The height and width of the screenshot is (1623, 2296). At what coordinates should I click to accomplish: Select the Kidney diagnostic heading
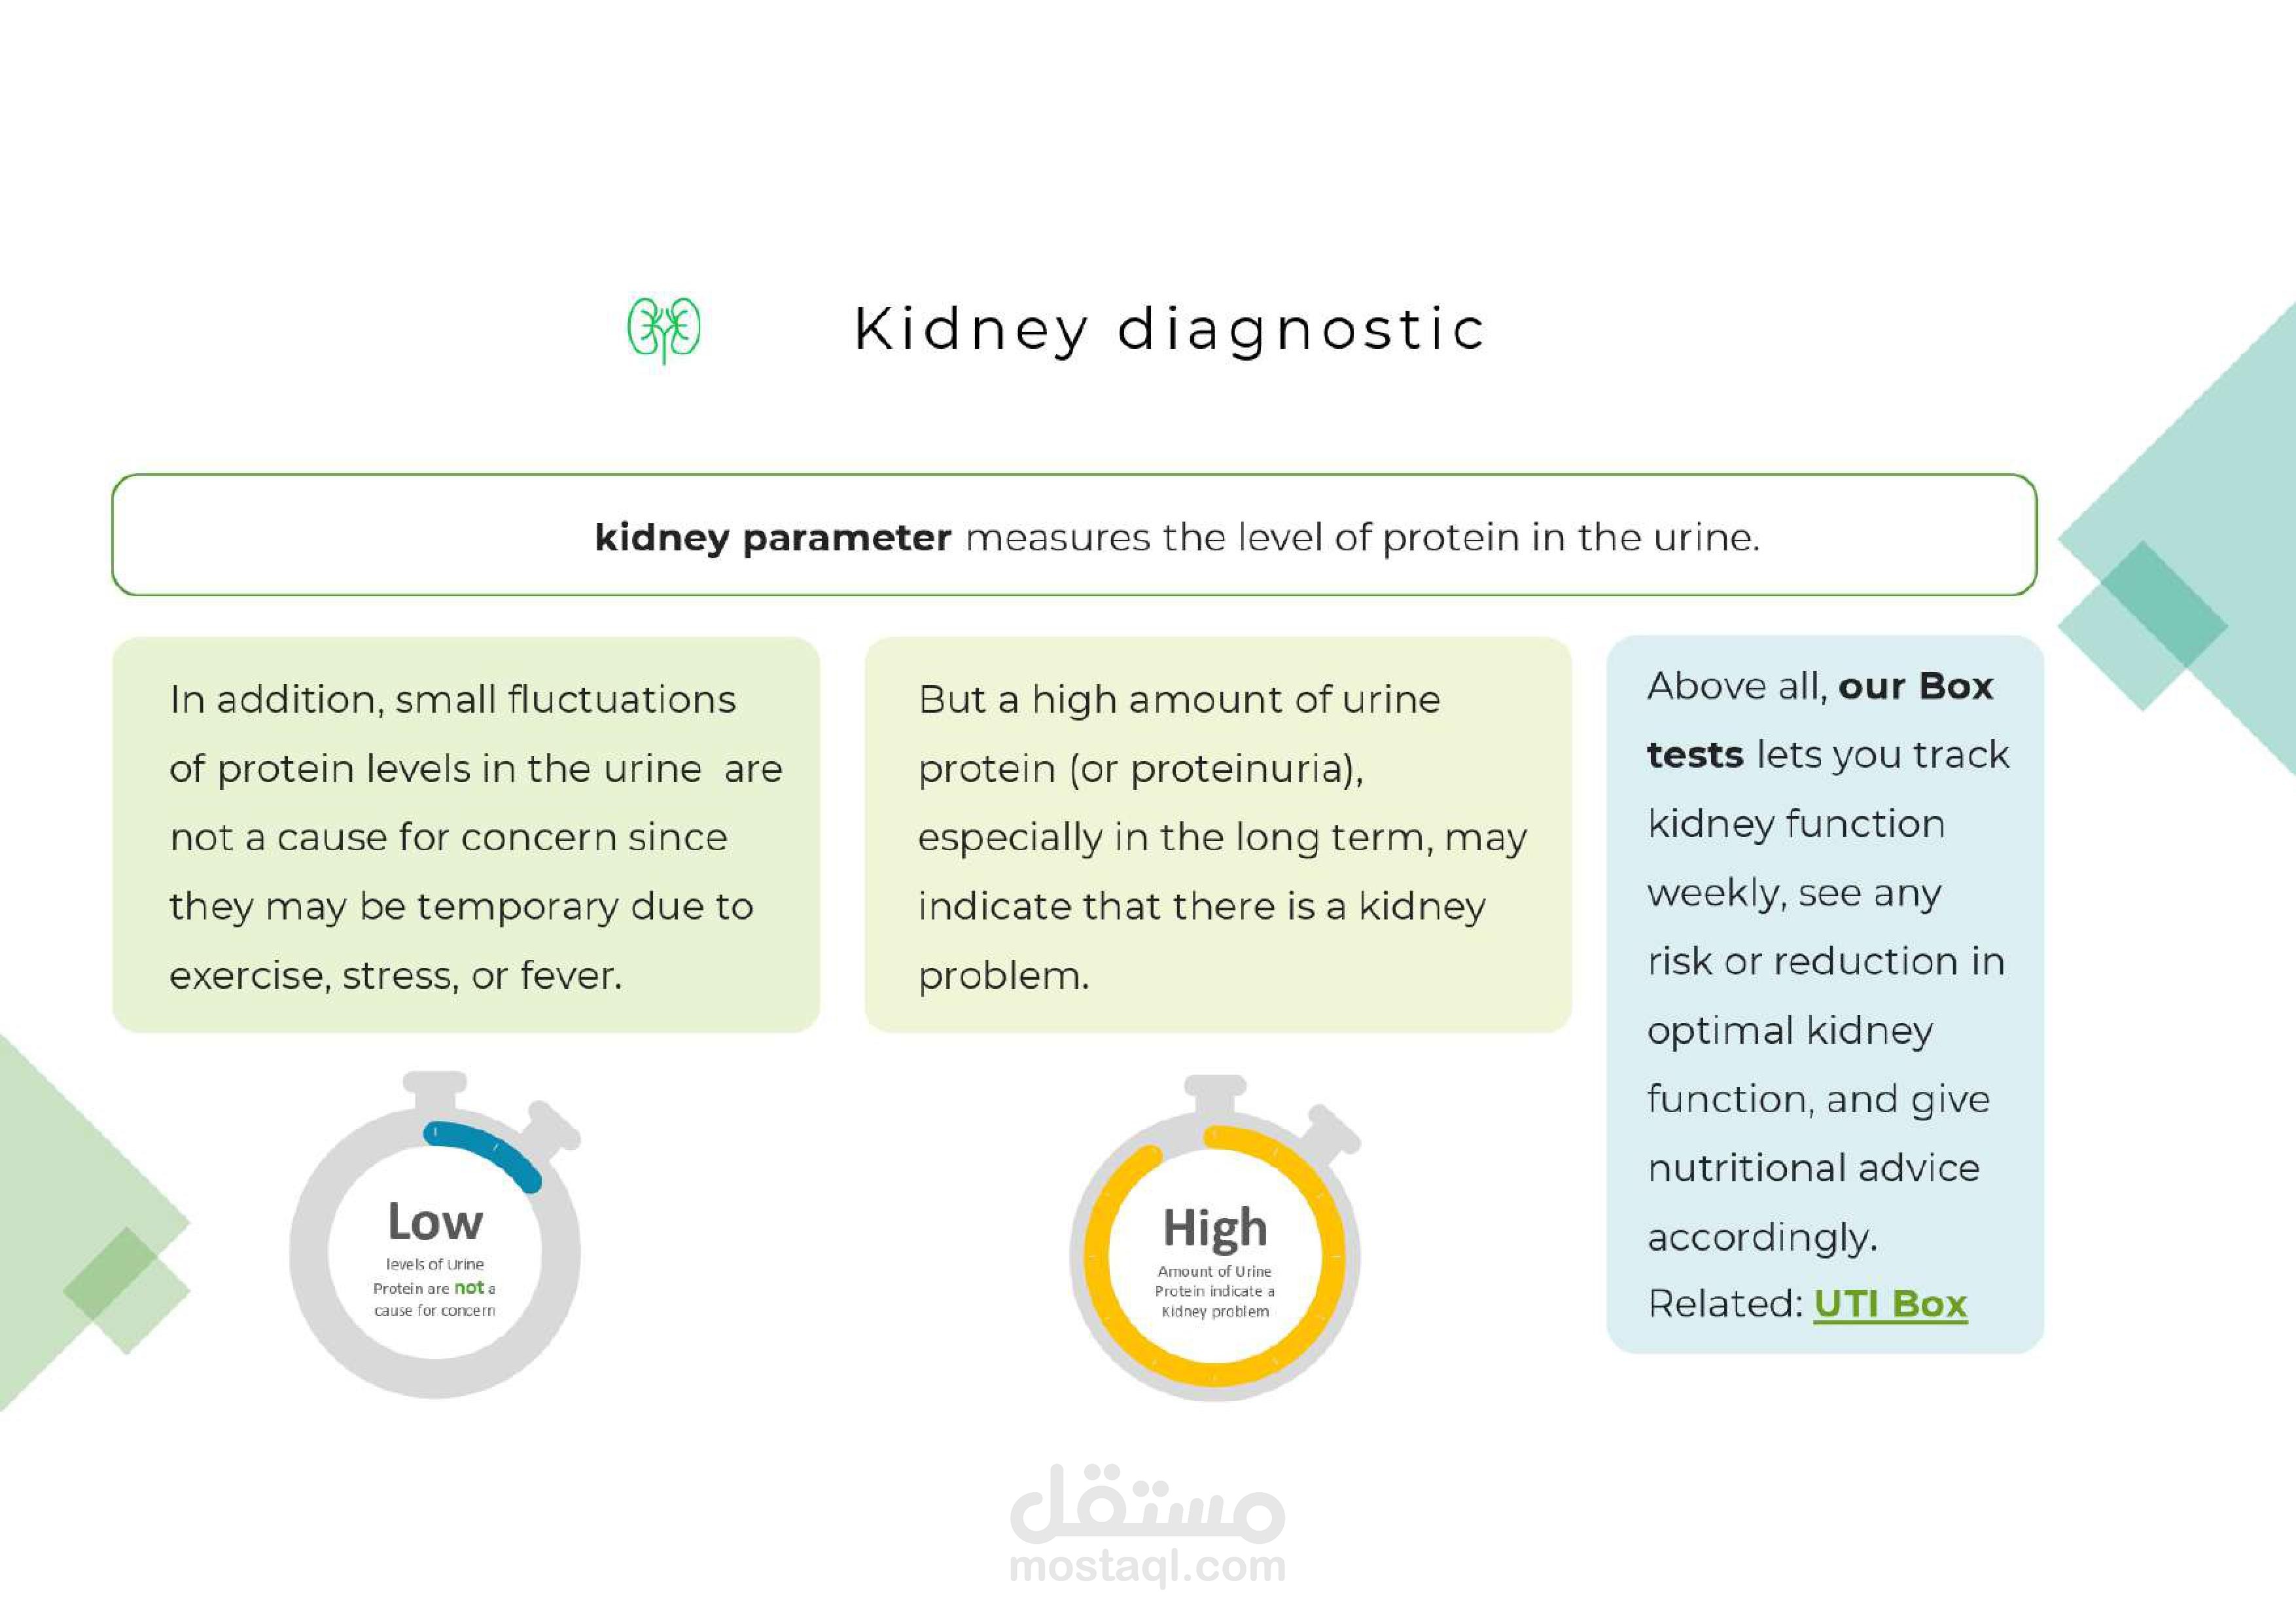click(x=1170, y=330)
